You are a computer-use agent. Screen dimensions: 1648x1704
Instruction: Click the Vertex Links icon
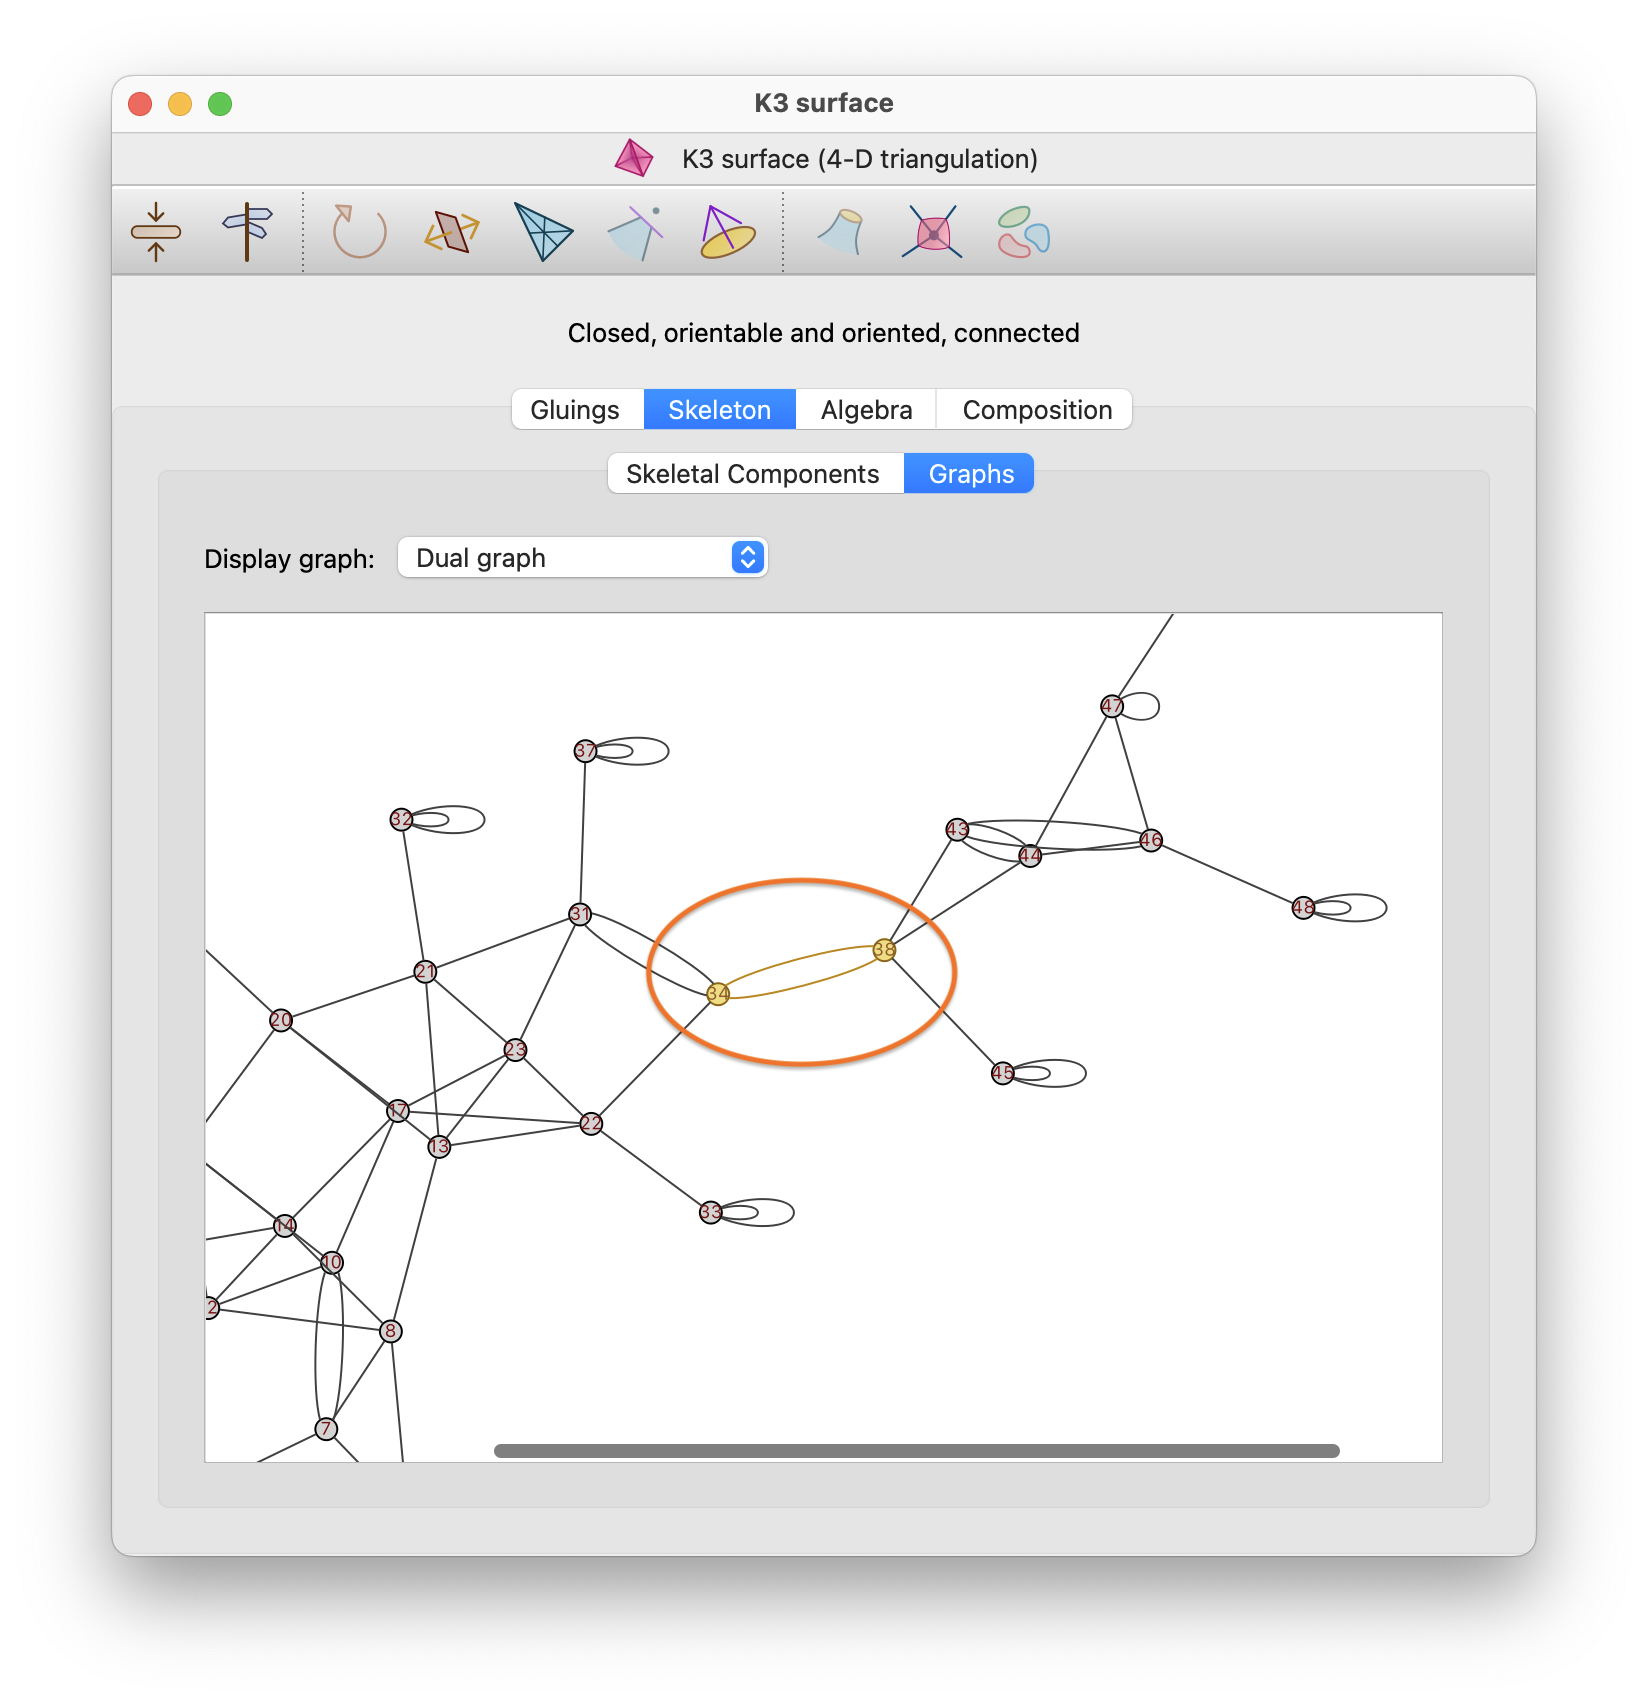click(x=932, y=232)
